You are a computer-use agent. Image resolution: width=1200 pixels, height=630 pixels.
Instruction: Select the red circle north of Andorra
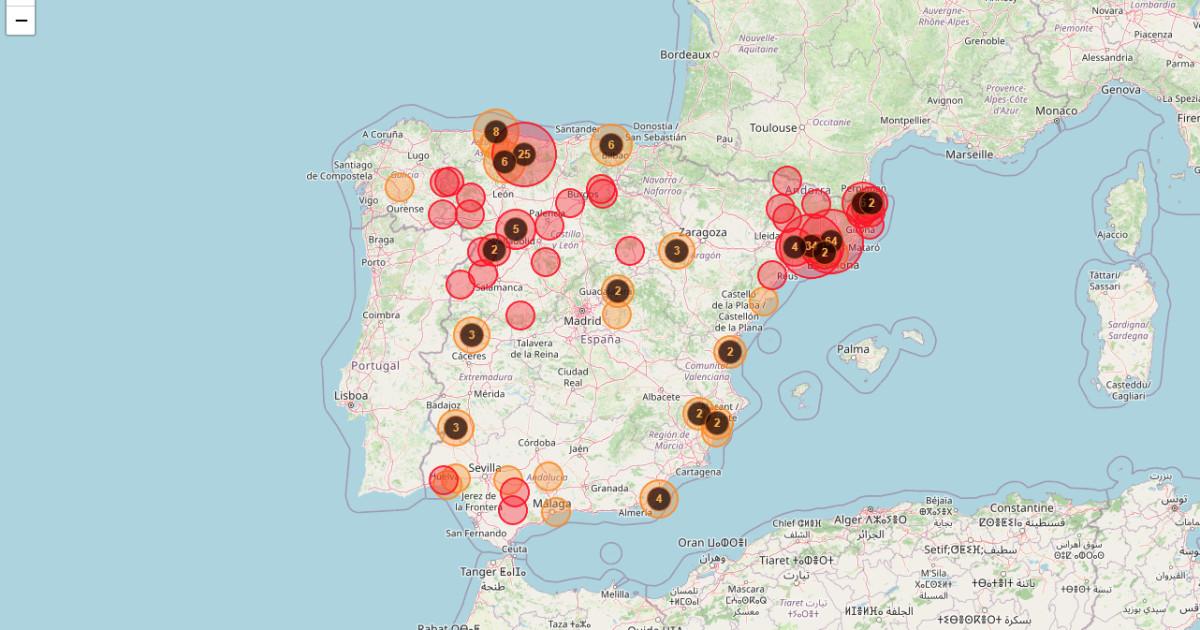(787, 180)
